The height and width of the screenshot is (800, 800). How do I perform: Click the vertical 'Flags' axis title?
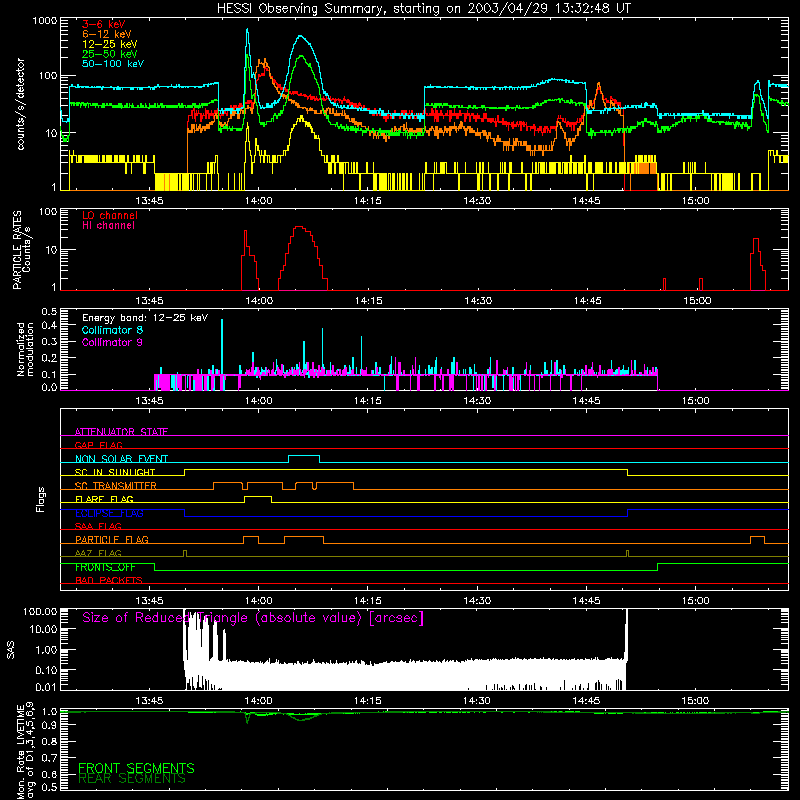[x=41, y=499]
